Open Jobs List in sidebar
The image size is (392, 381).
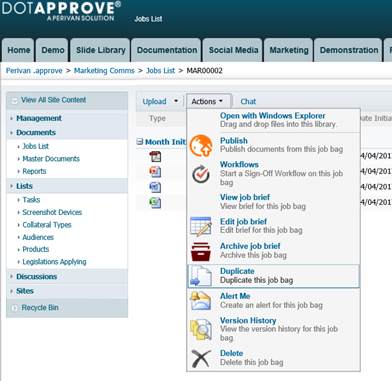pos(35,146)
